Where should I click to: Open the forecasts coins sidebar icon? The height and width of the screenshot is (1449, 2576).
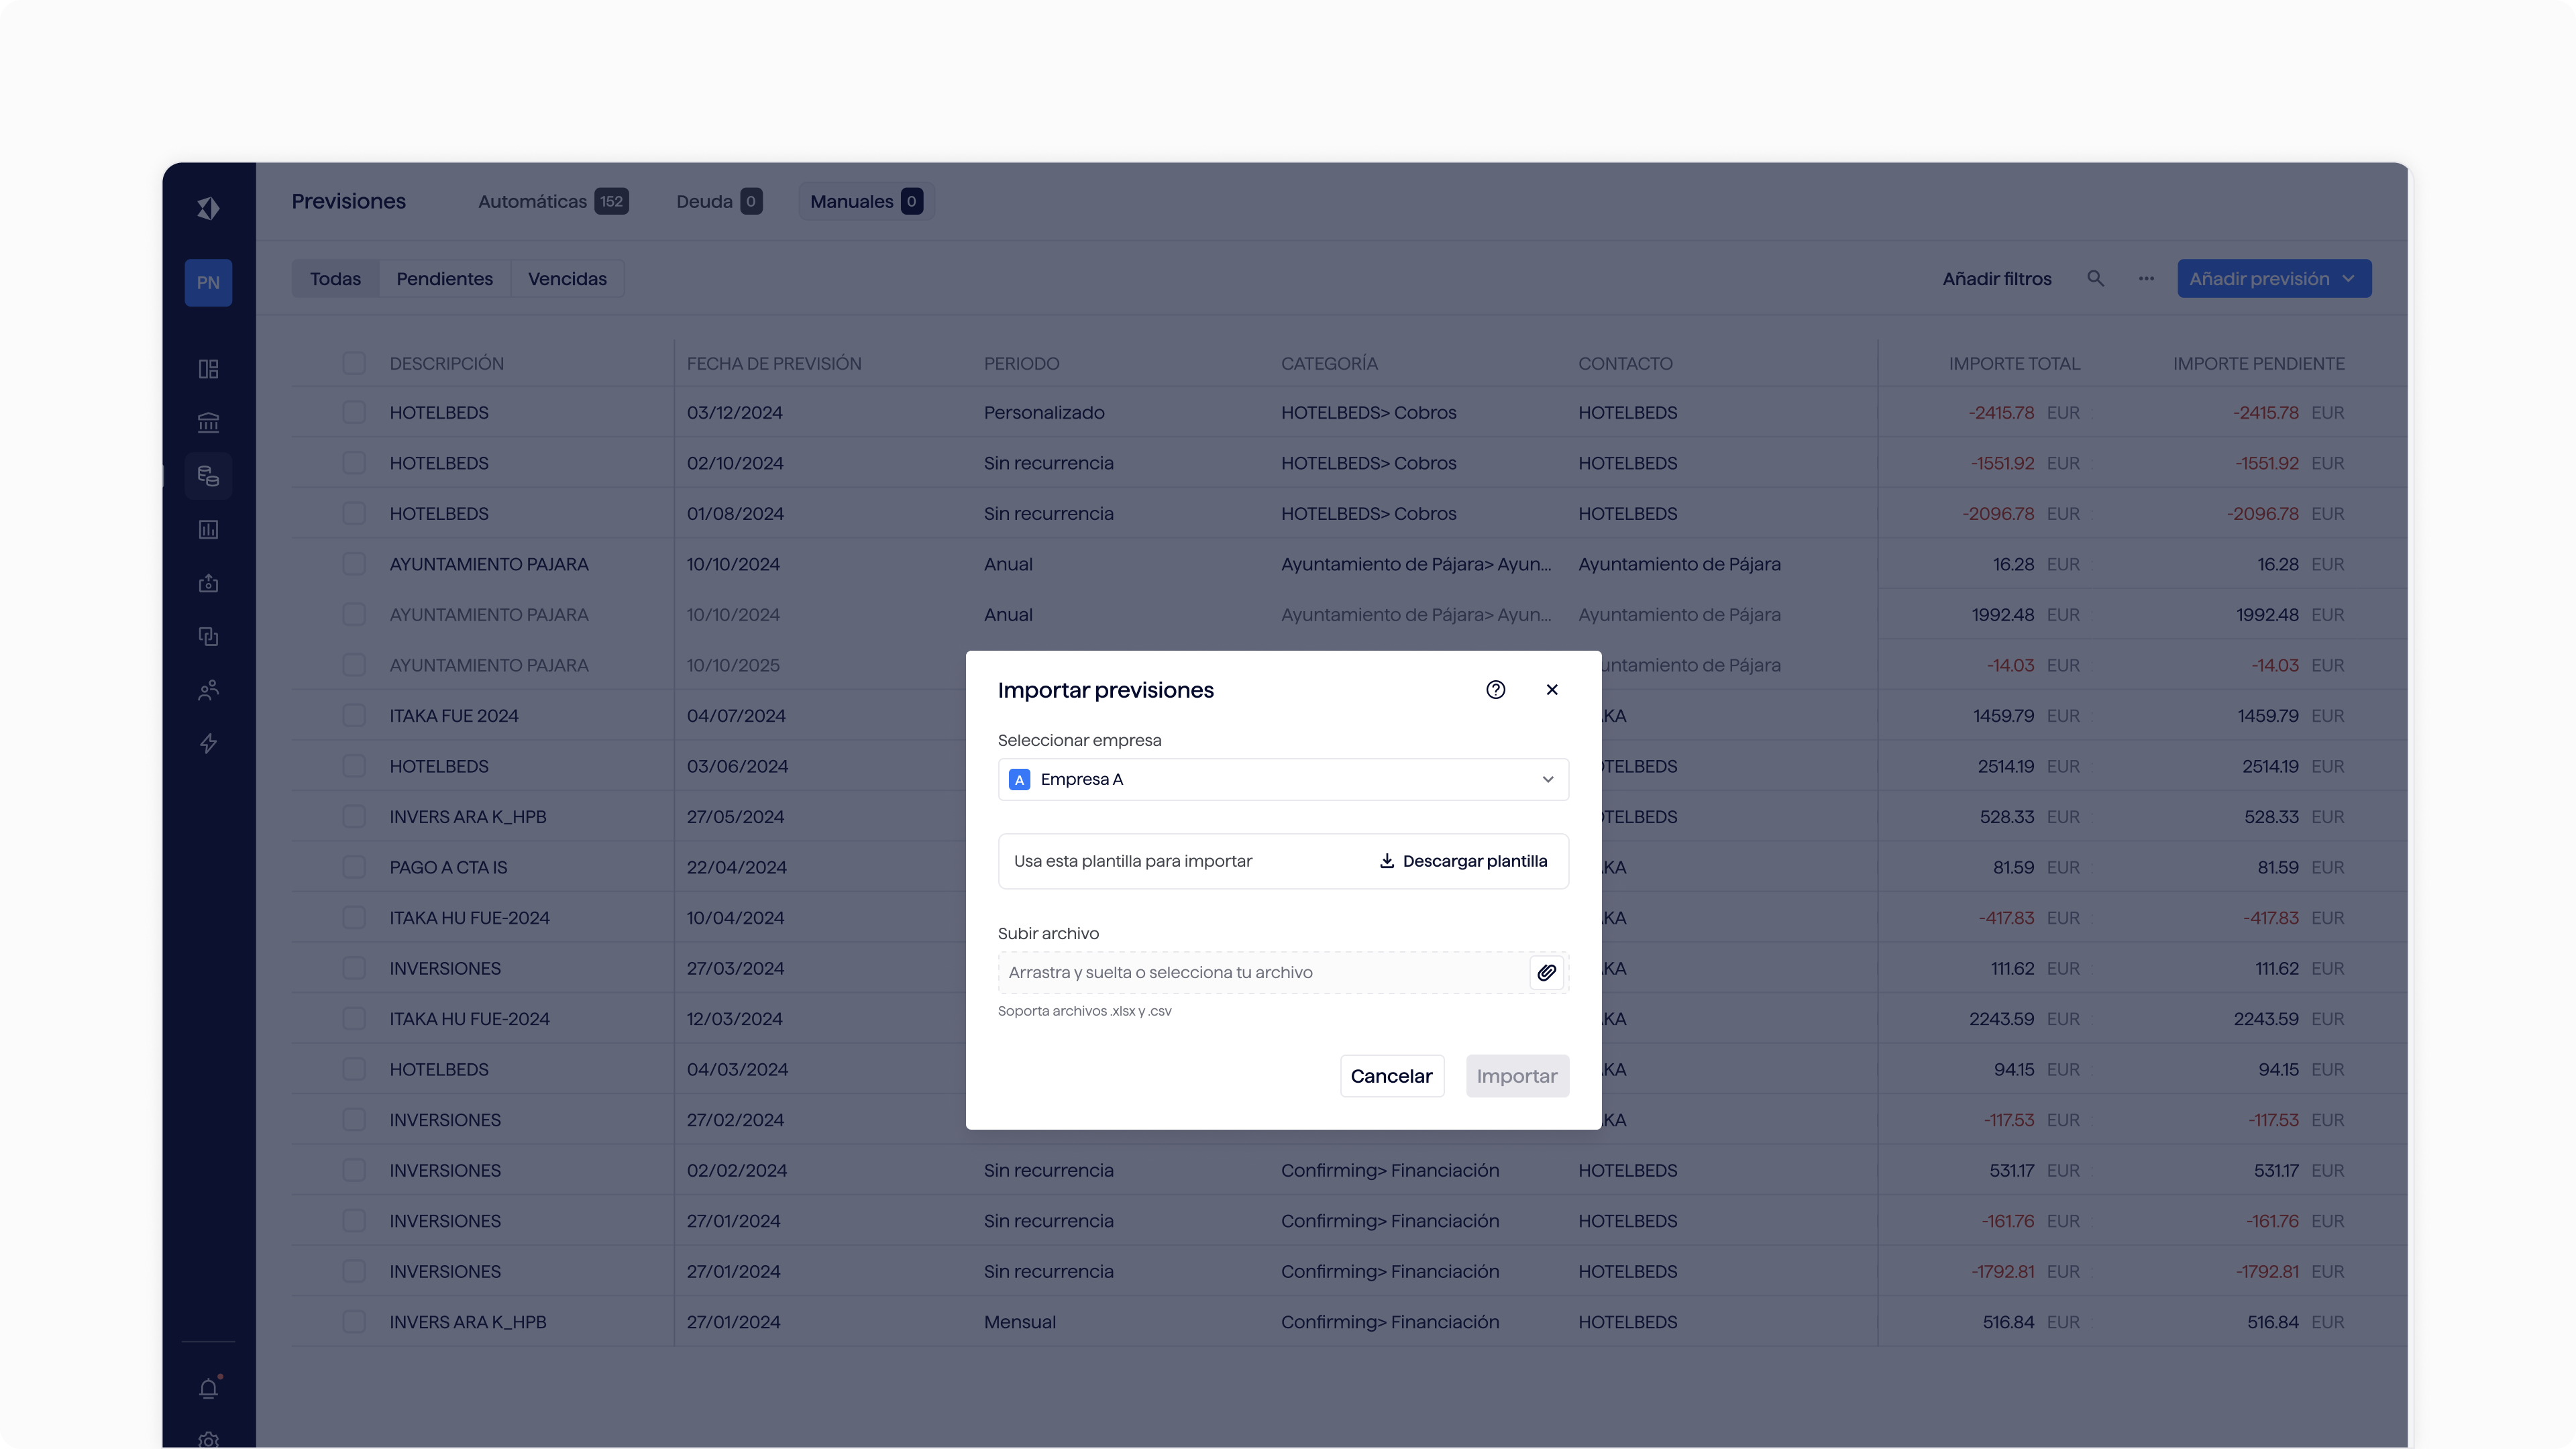(208, 476)
